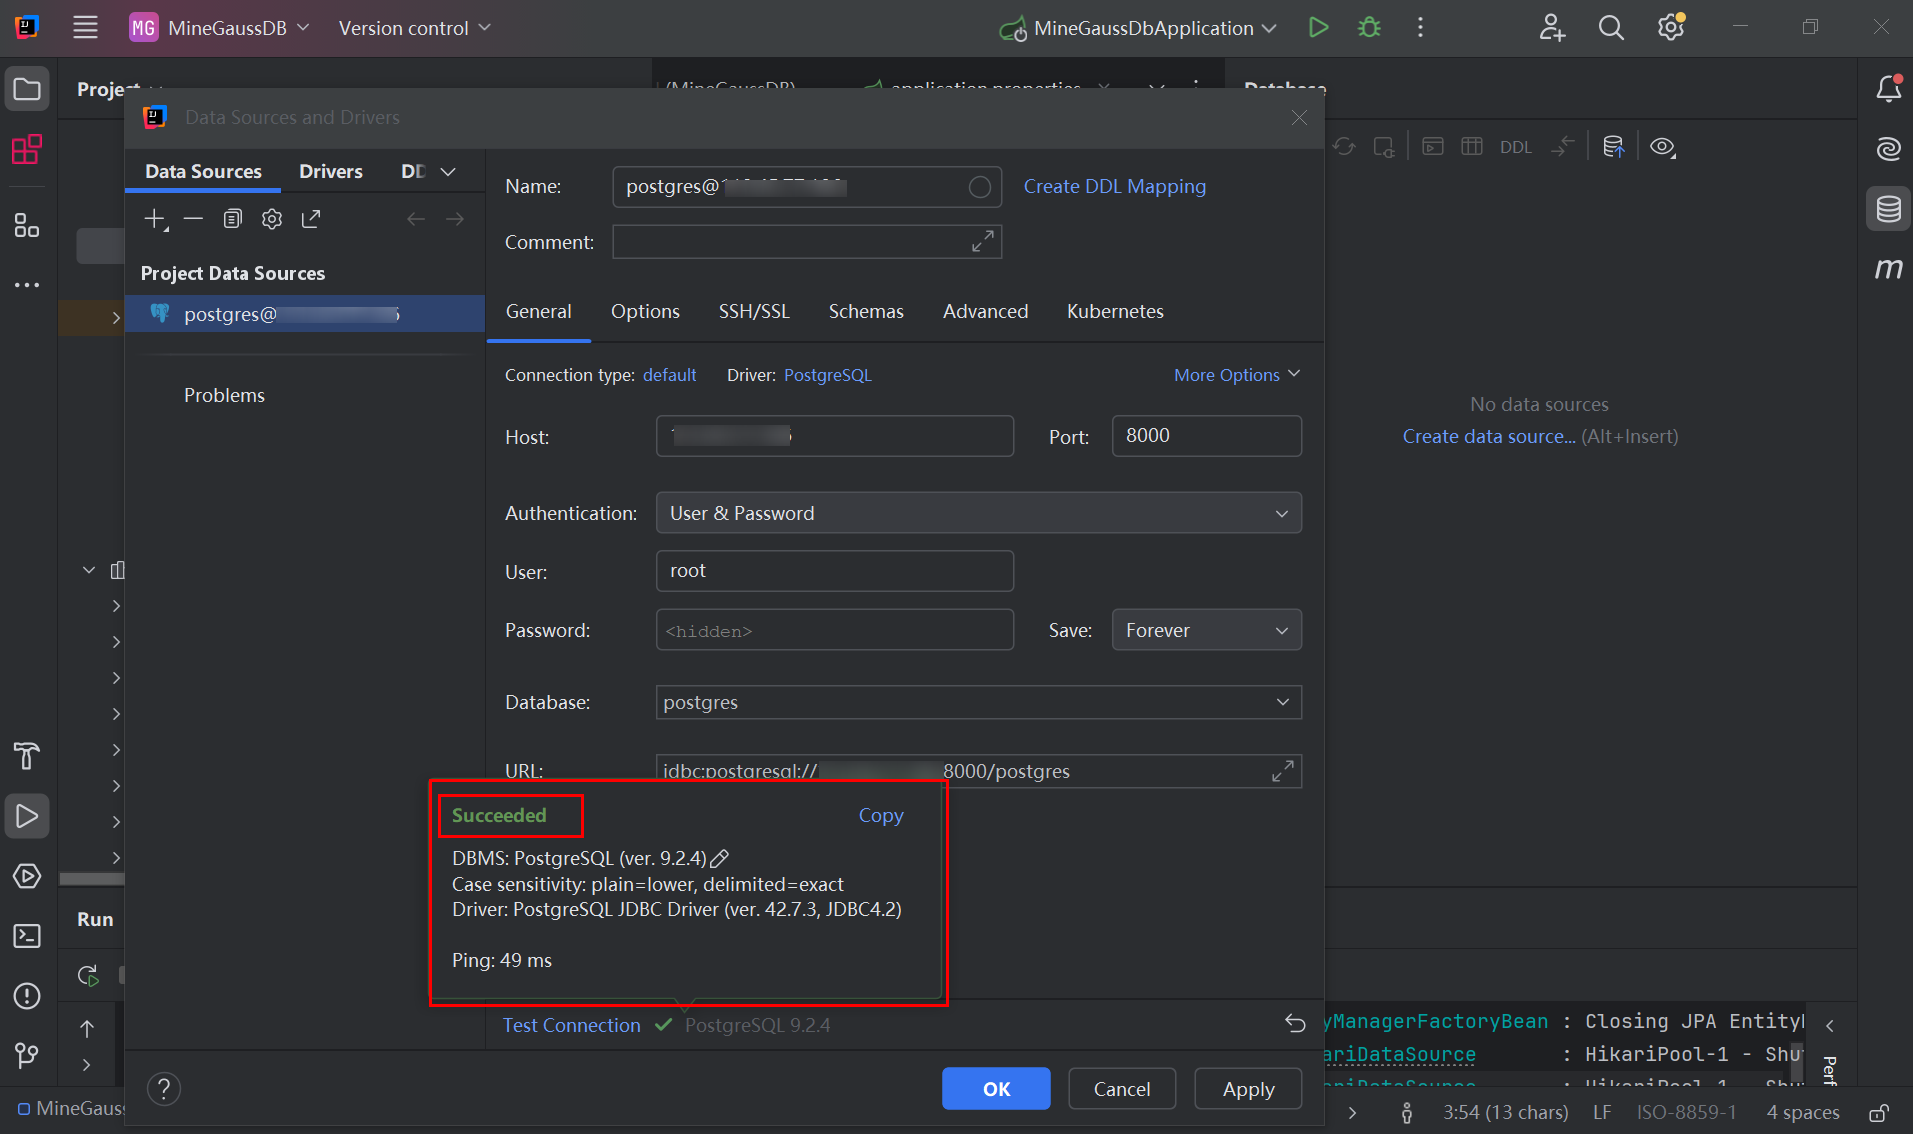Open the Code With Me add-user icon
This screenshot has height=1134, width=1913.
(x=1551, y=27)
